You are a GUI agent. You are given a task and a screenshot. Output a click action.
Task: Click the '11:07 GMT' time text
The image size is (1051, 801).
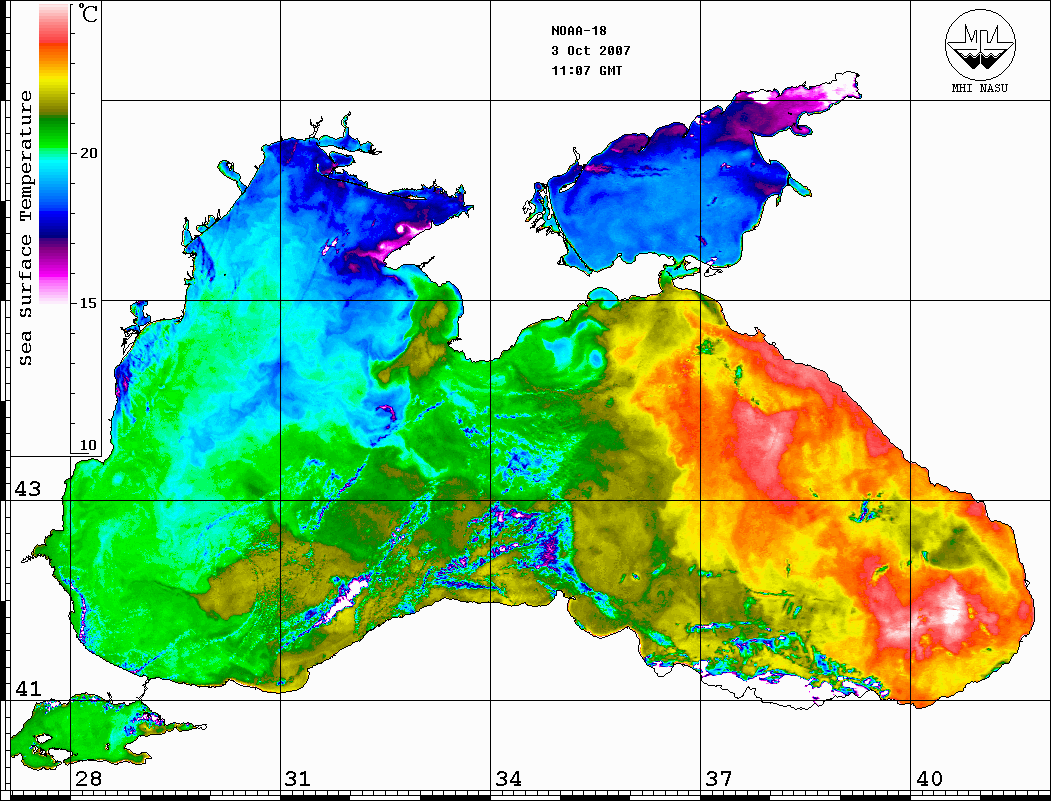[586, 70]
